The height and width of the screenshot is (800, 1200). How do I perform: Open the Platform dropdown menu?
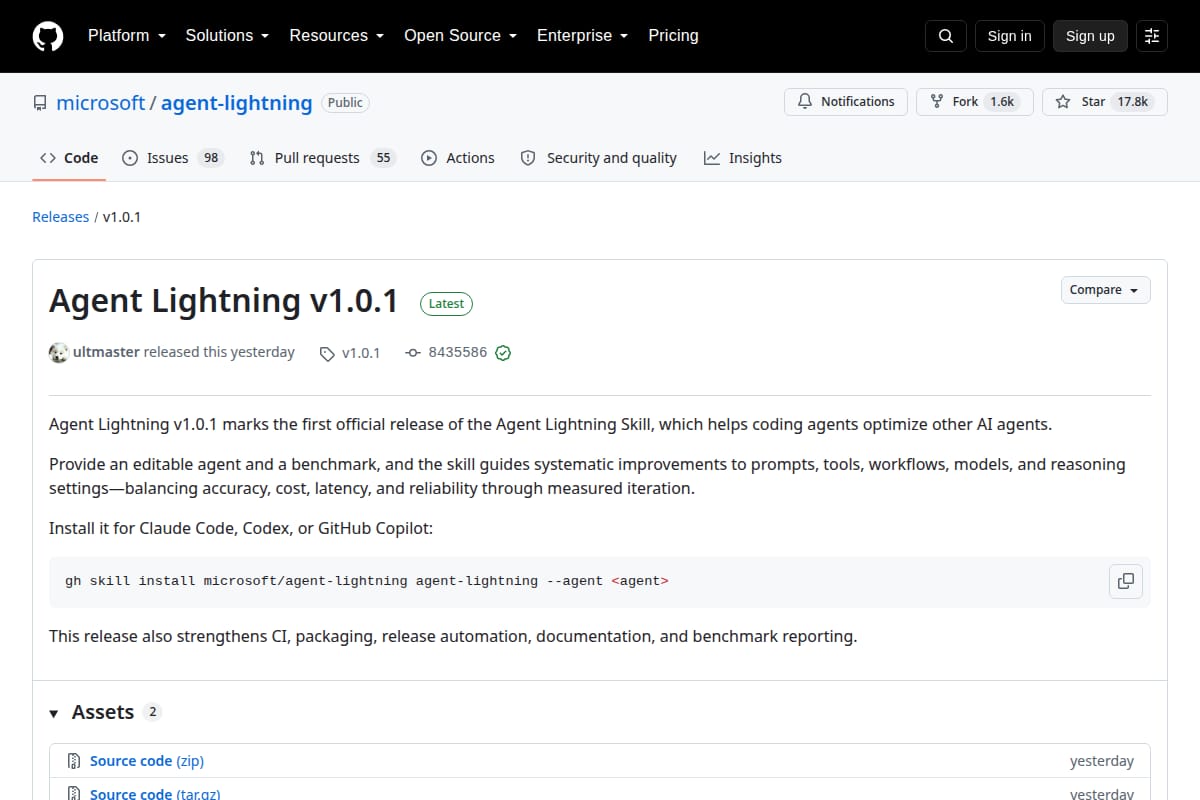pyautogui.click(x=126, y=36)
